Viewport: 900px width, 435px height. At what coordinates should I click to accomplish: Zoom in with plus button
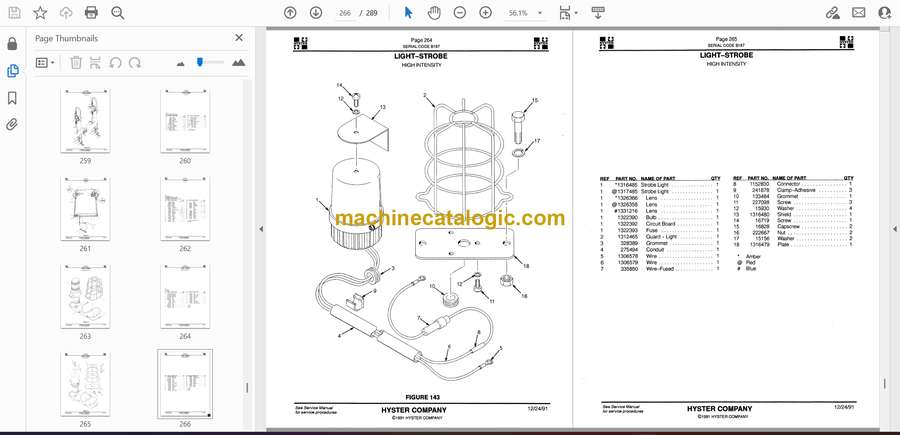pyautogui.click(x=486, y=13)
